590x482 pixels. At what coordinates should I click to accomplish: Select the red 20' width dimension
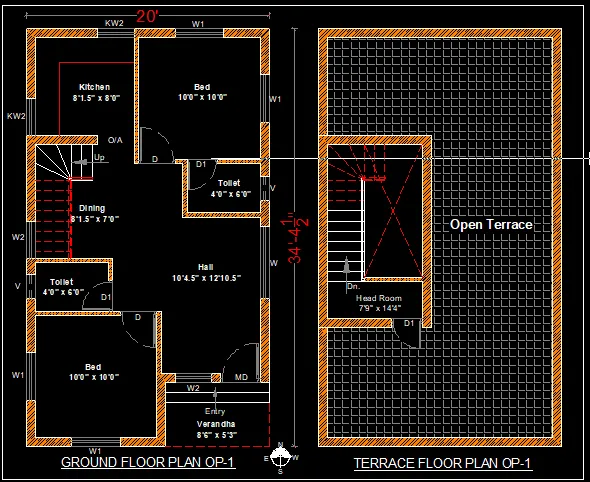[147, 16]
